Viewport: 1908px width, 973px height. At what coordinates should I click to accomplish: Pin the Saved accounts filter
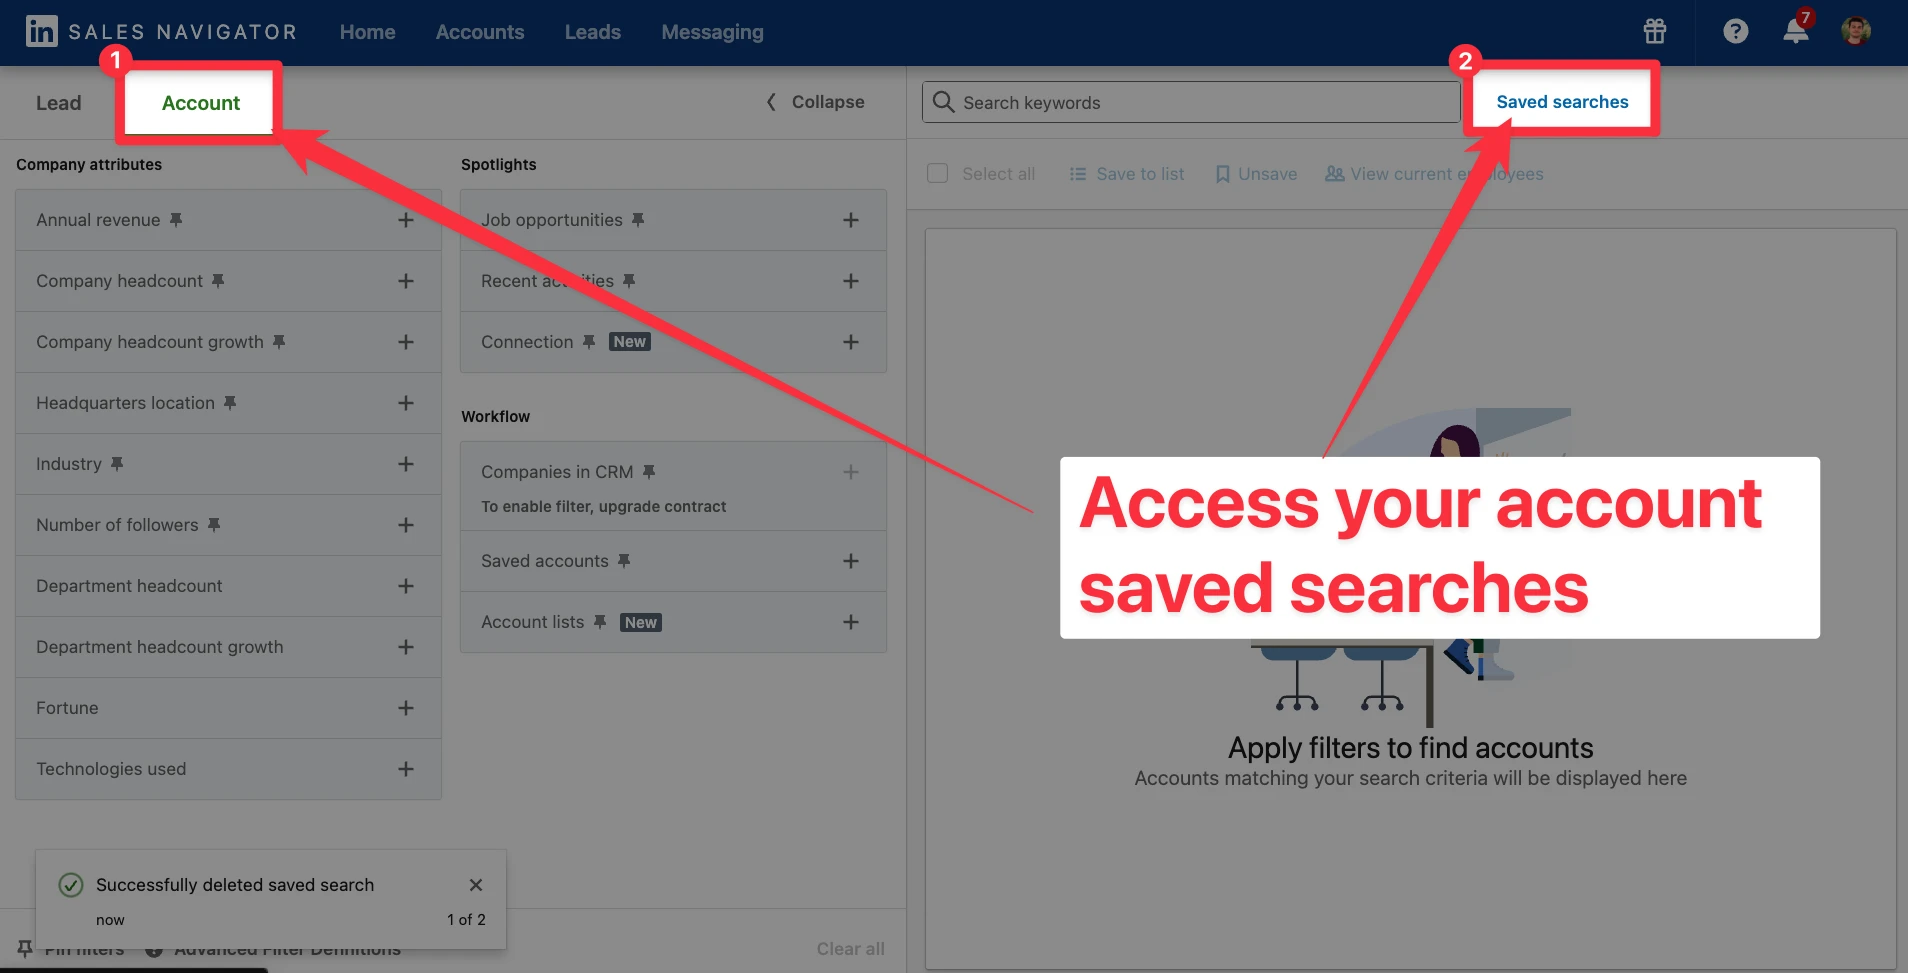pos(624,561)
